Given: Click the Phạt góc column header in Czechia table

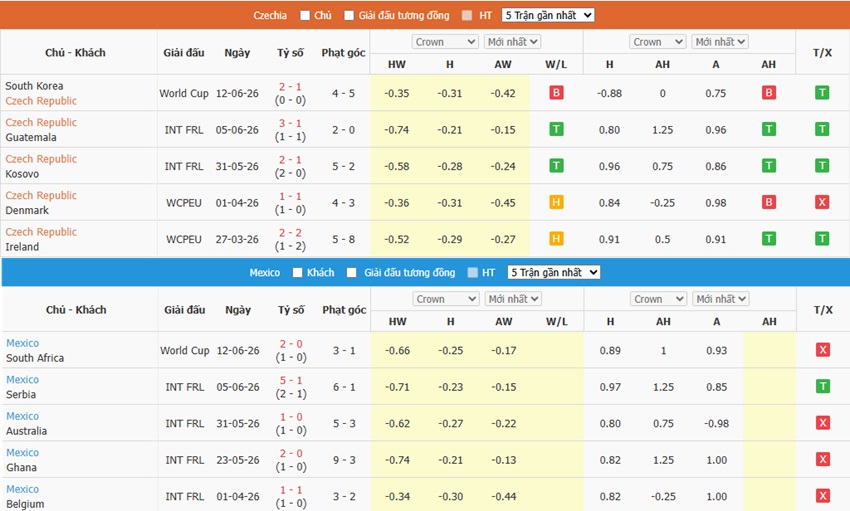Looking at the screenshot, I should pos(343,53).
